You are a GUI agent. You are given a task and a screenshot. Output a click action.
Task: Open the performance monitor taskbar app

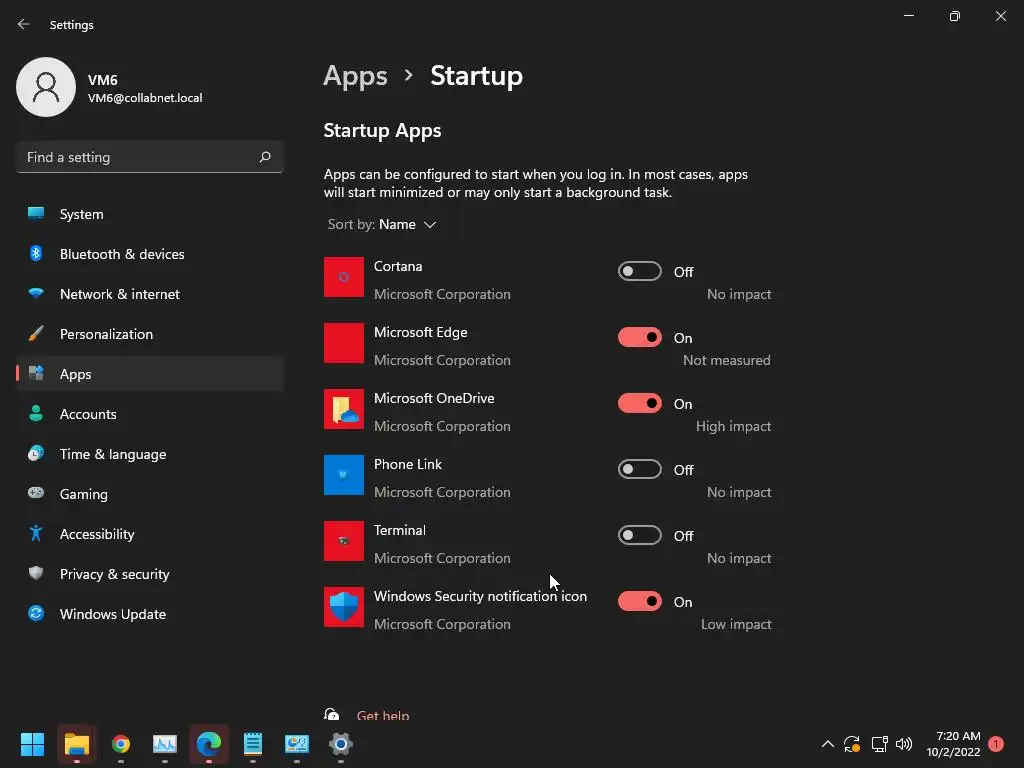click(165, 744)
